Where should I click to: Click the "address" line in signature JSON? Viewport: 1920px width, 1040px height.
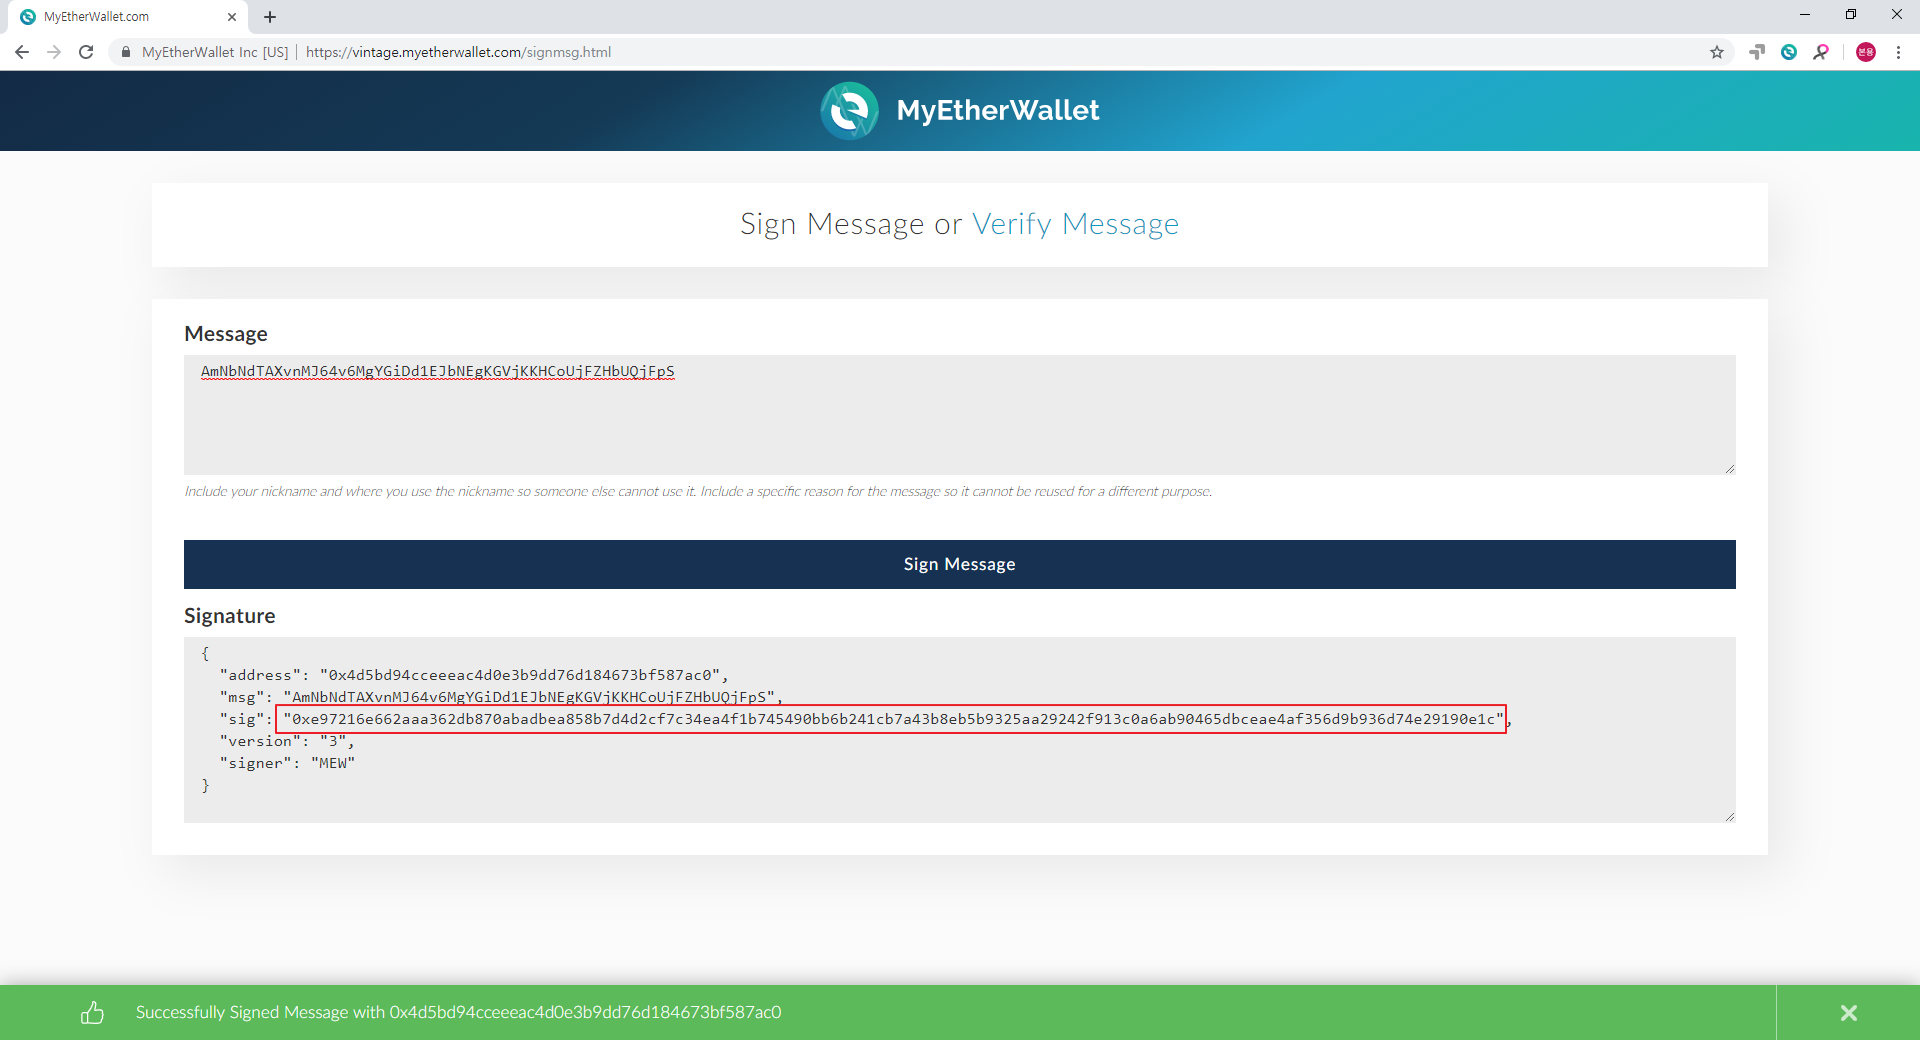click(x=474, y=675)
